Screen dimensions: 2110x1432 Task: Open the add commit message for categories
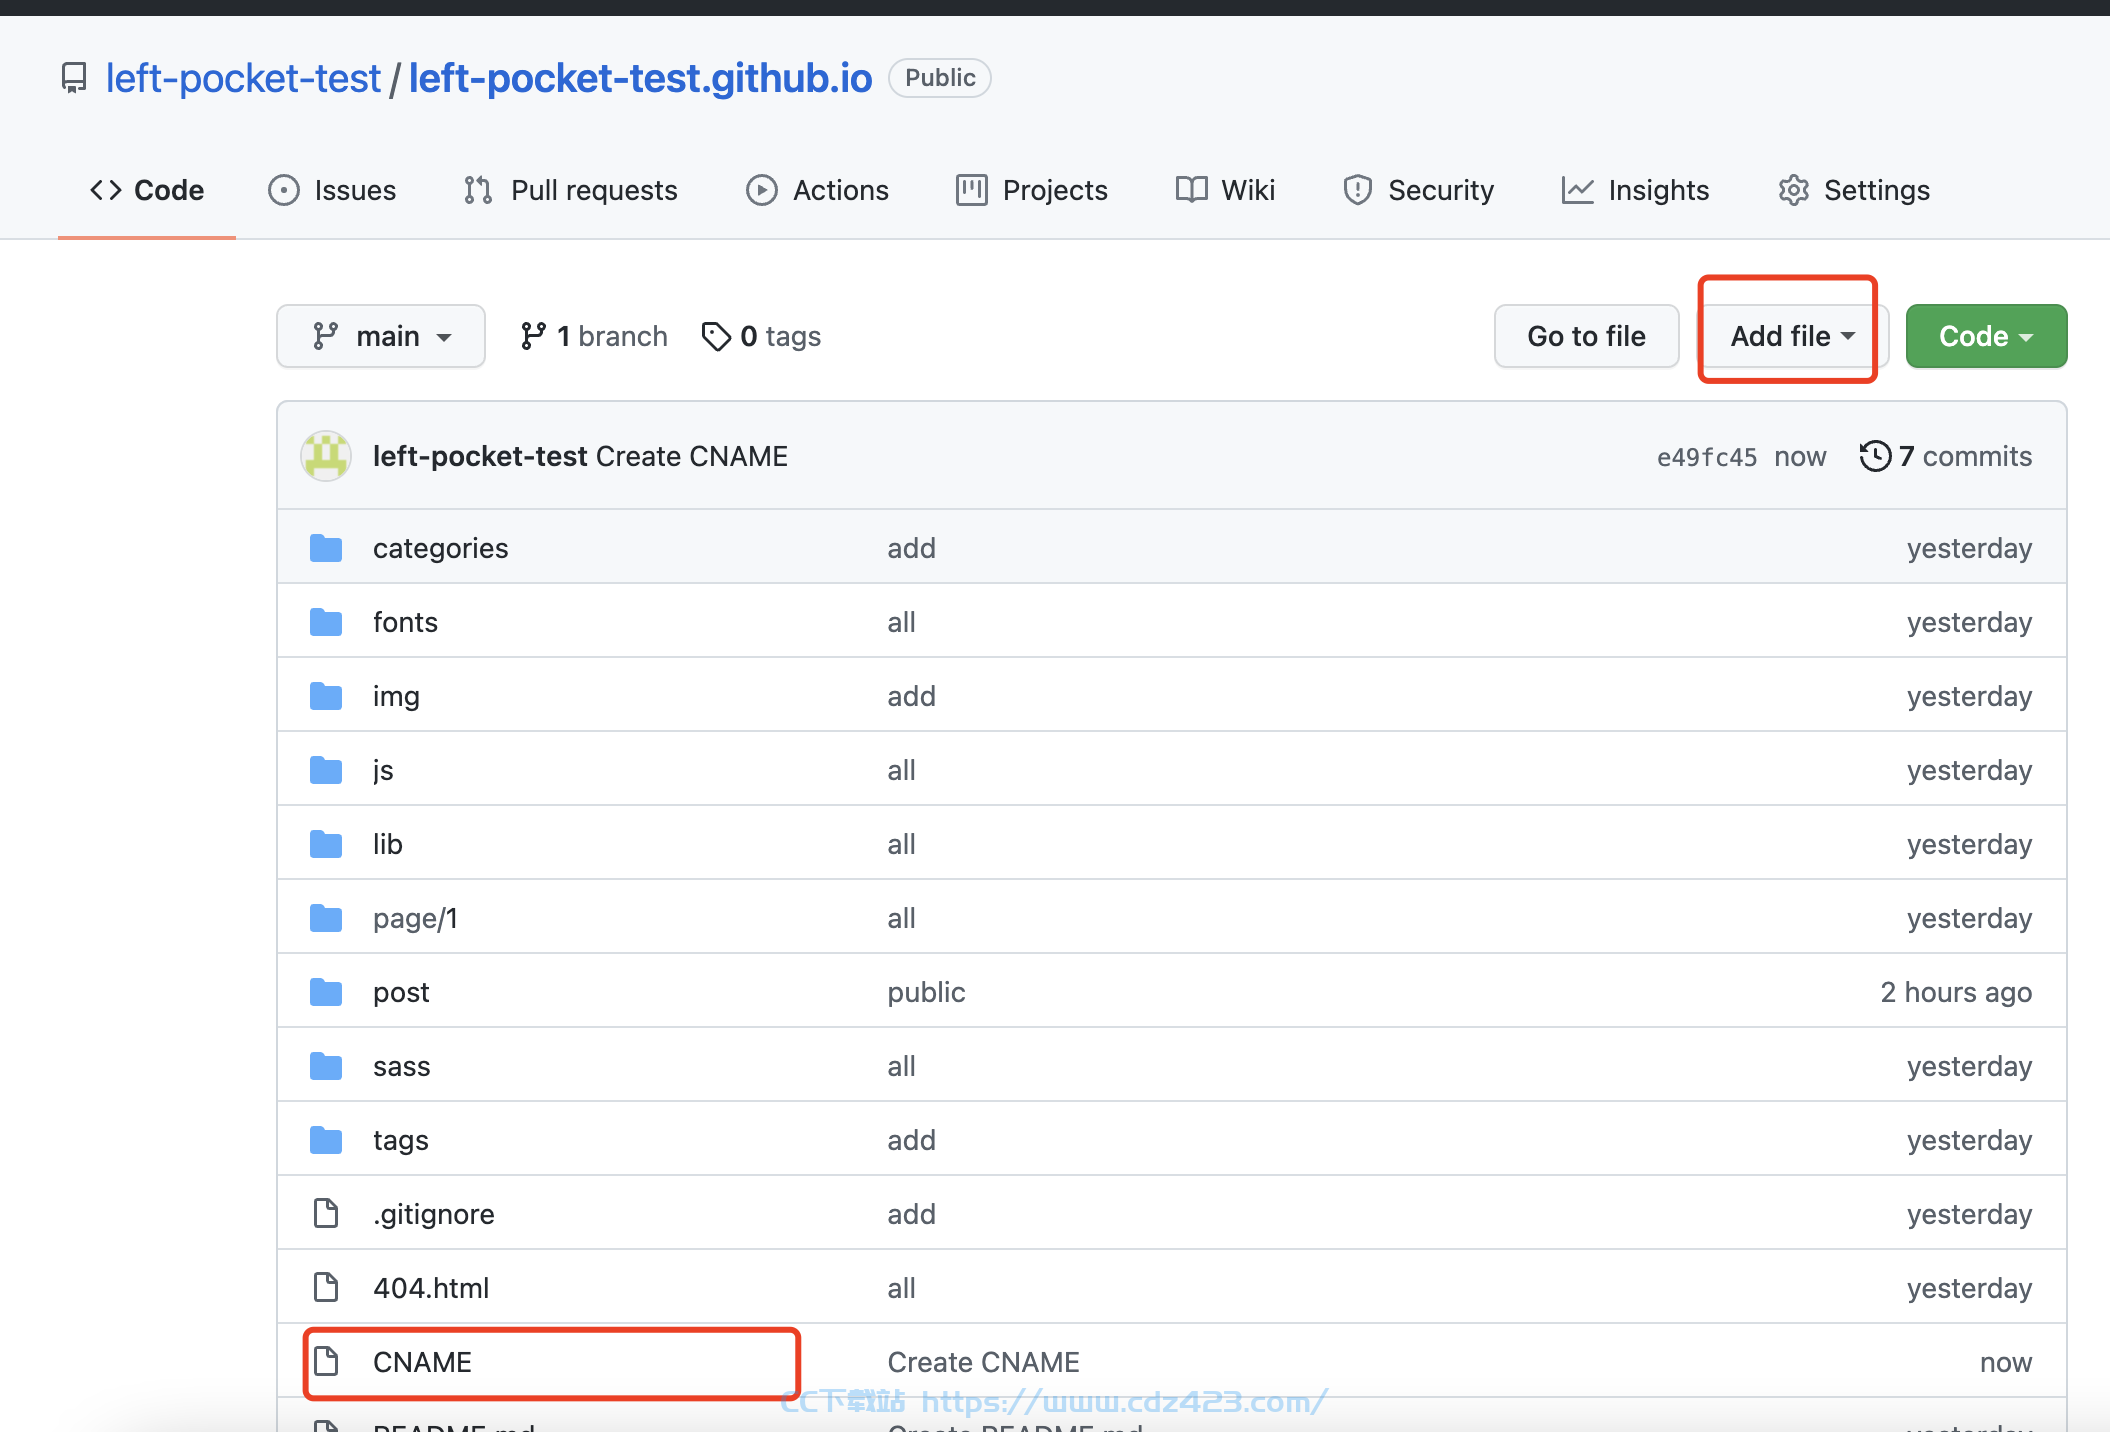click(911, 548)
